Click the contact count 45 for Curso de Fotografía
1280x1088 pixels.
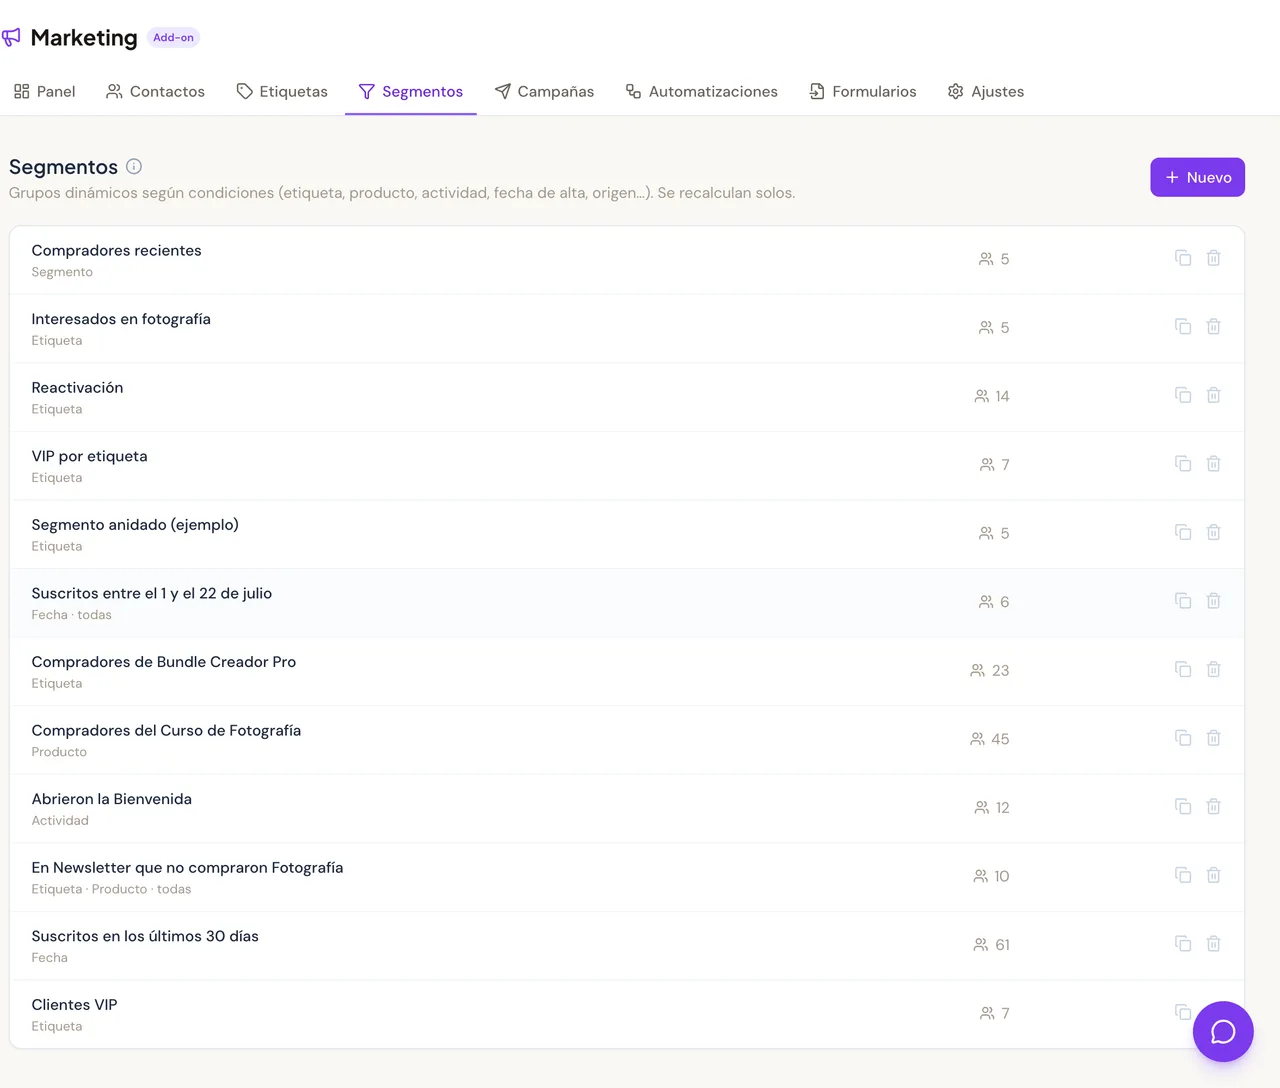(x=990, y=739)
